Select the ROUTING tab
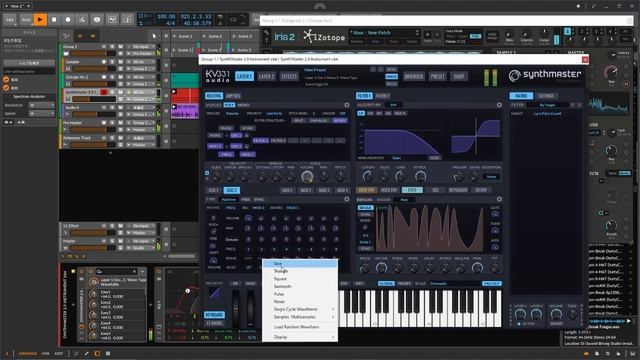The height and width of the screenshot is (360, 640). 214,96
